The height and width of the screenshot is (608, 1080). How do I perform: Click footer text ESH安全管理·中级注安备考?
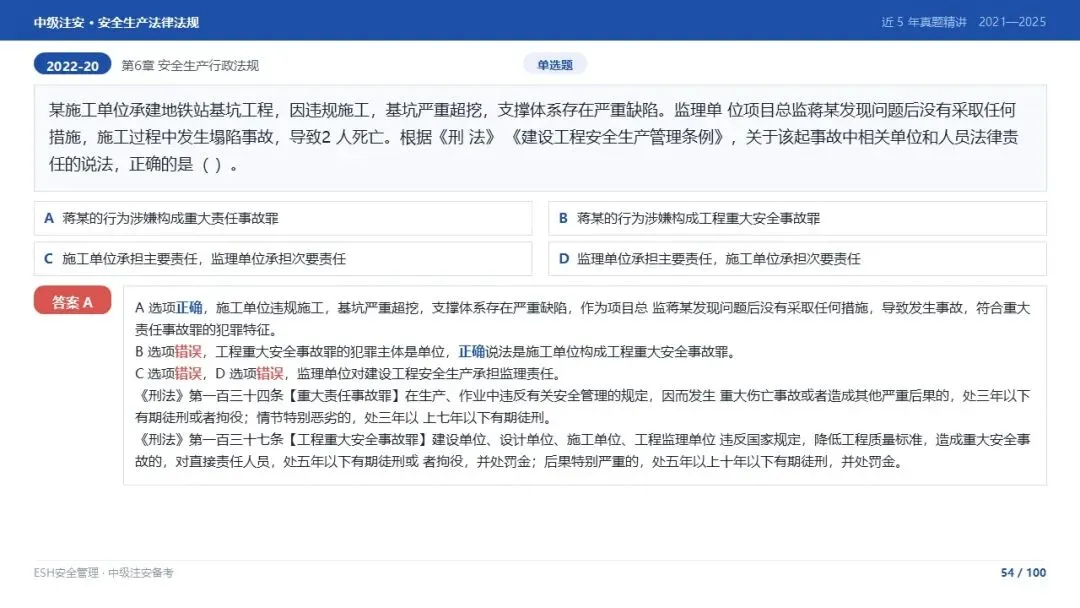(x=103, y=572)
